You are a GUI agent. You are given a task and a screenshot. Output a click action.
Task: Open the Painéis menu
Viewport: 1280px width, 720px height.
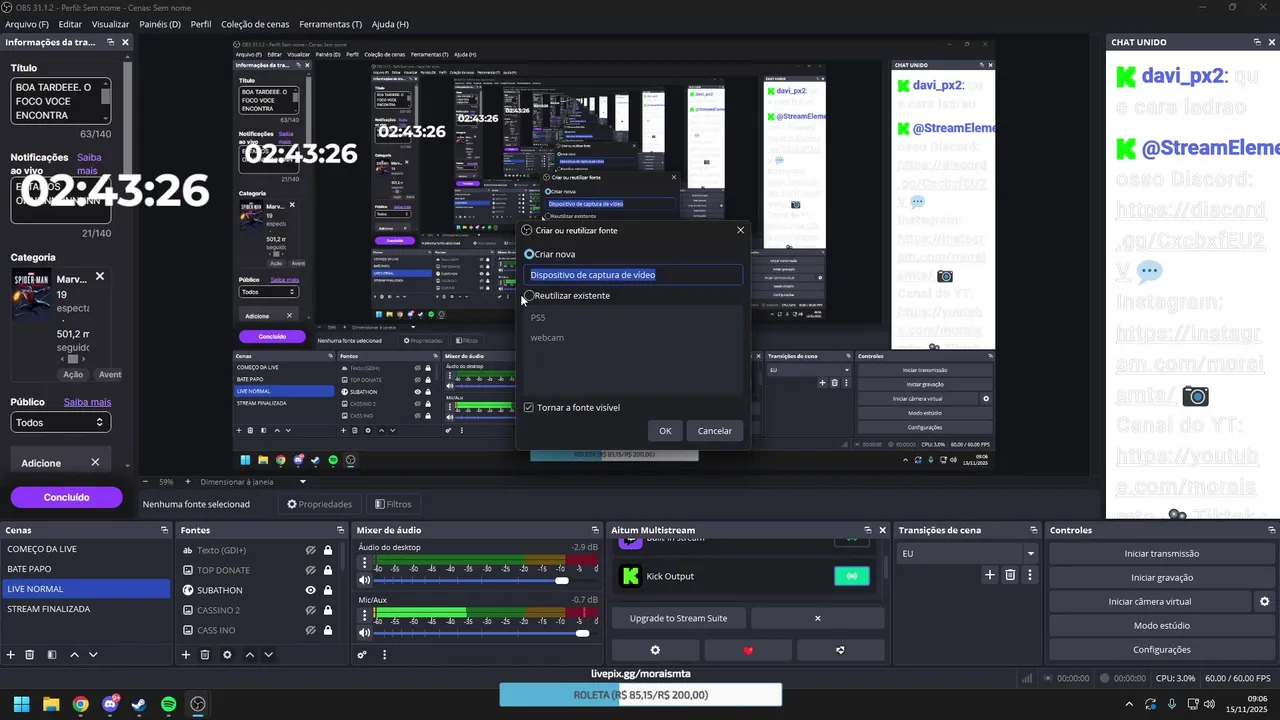click(160, 24)
